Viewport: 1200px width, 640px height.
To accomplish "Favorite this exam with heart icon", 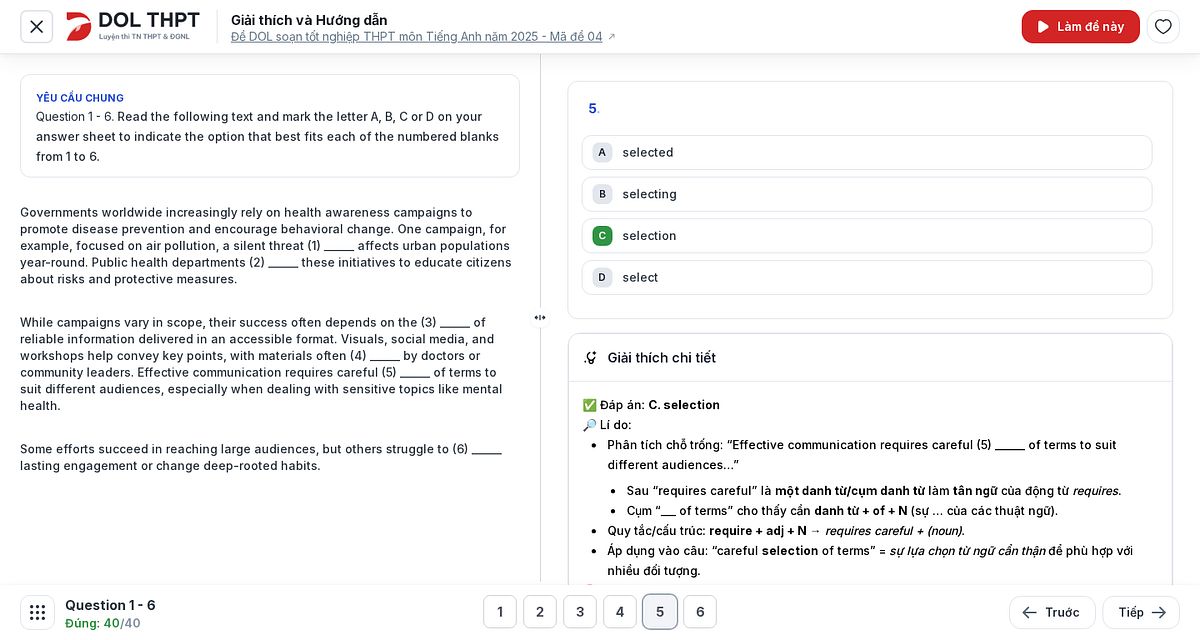I will [x=1163, y=27].
